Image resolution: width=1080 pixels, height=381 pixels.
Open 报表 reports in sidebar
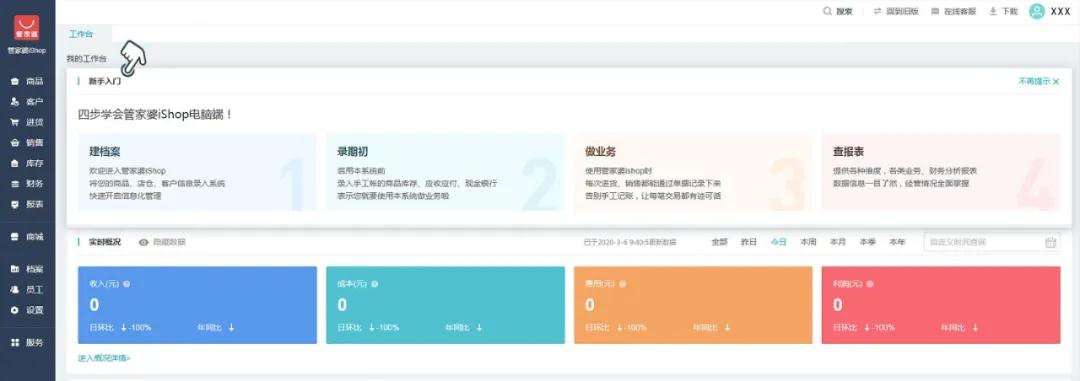pyautogui.click(x=28, y=204)
